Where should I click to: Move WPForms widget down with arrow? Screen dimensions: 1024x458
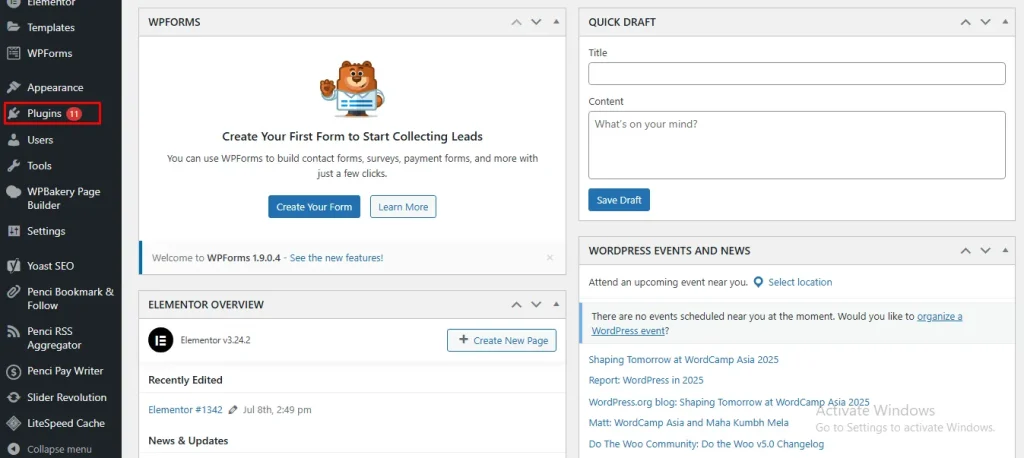[x=536, y=22]
